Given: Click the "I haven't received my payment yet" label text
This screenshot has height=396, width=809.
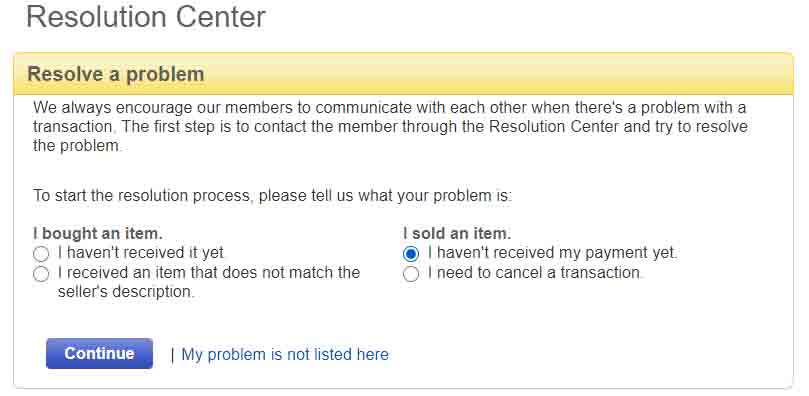Looking at the screenshot, I should (x=552, y=253).
